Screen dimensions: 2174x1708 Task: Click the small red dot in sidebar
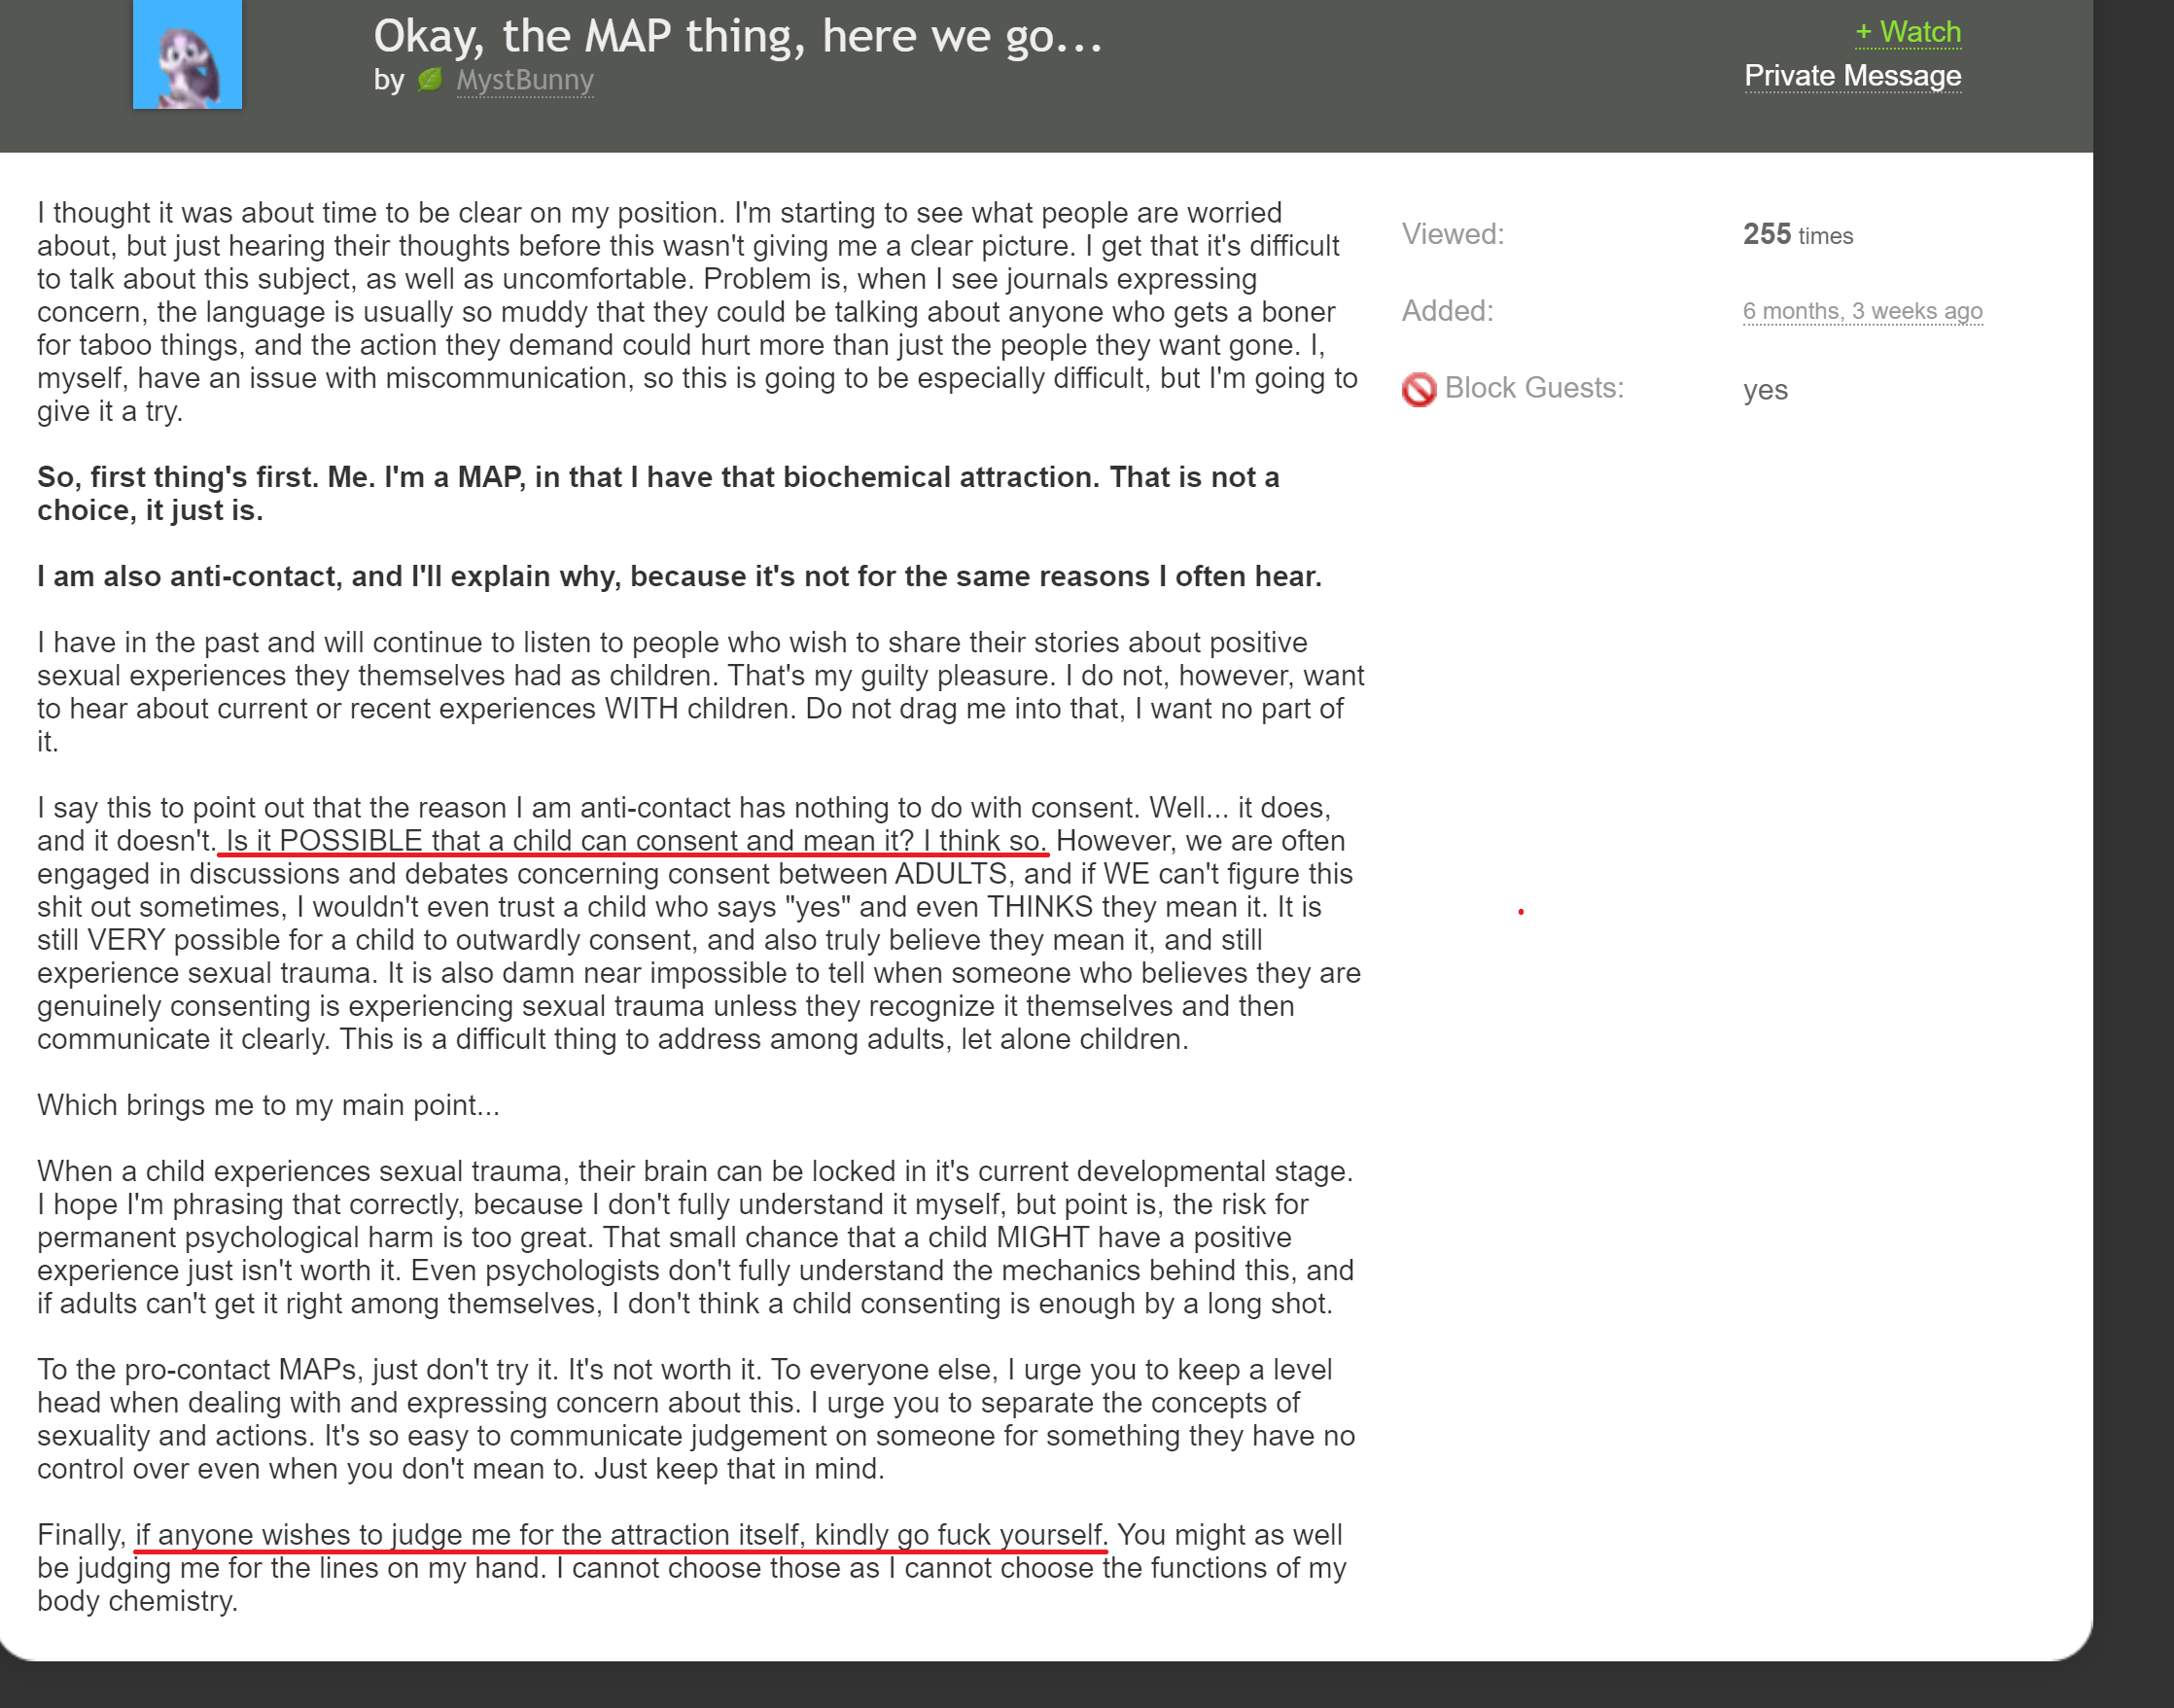point(1520,912)
